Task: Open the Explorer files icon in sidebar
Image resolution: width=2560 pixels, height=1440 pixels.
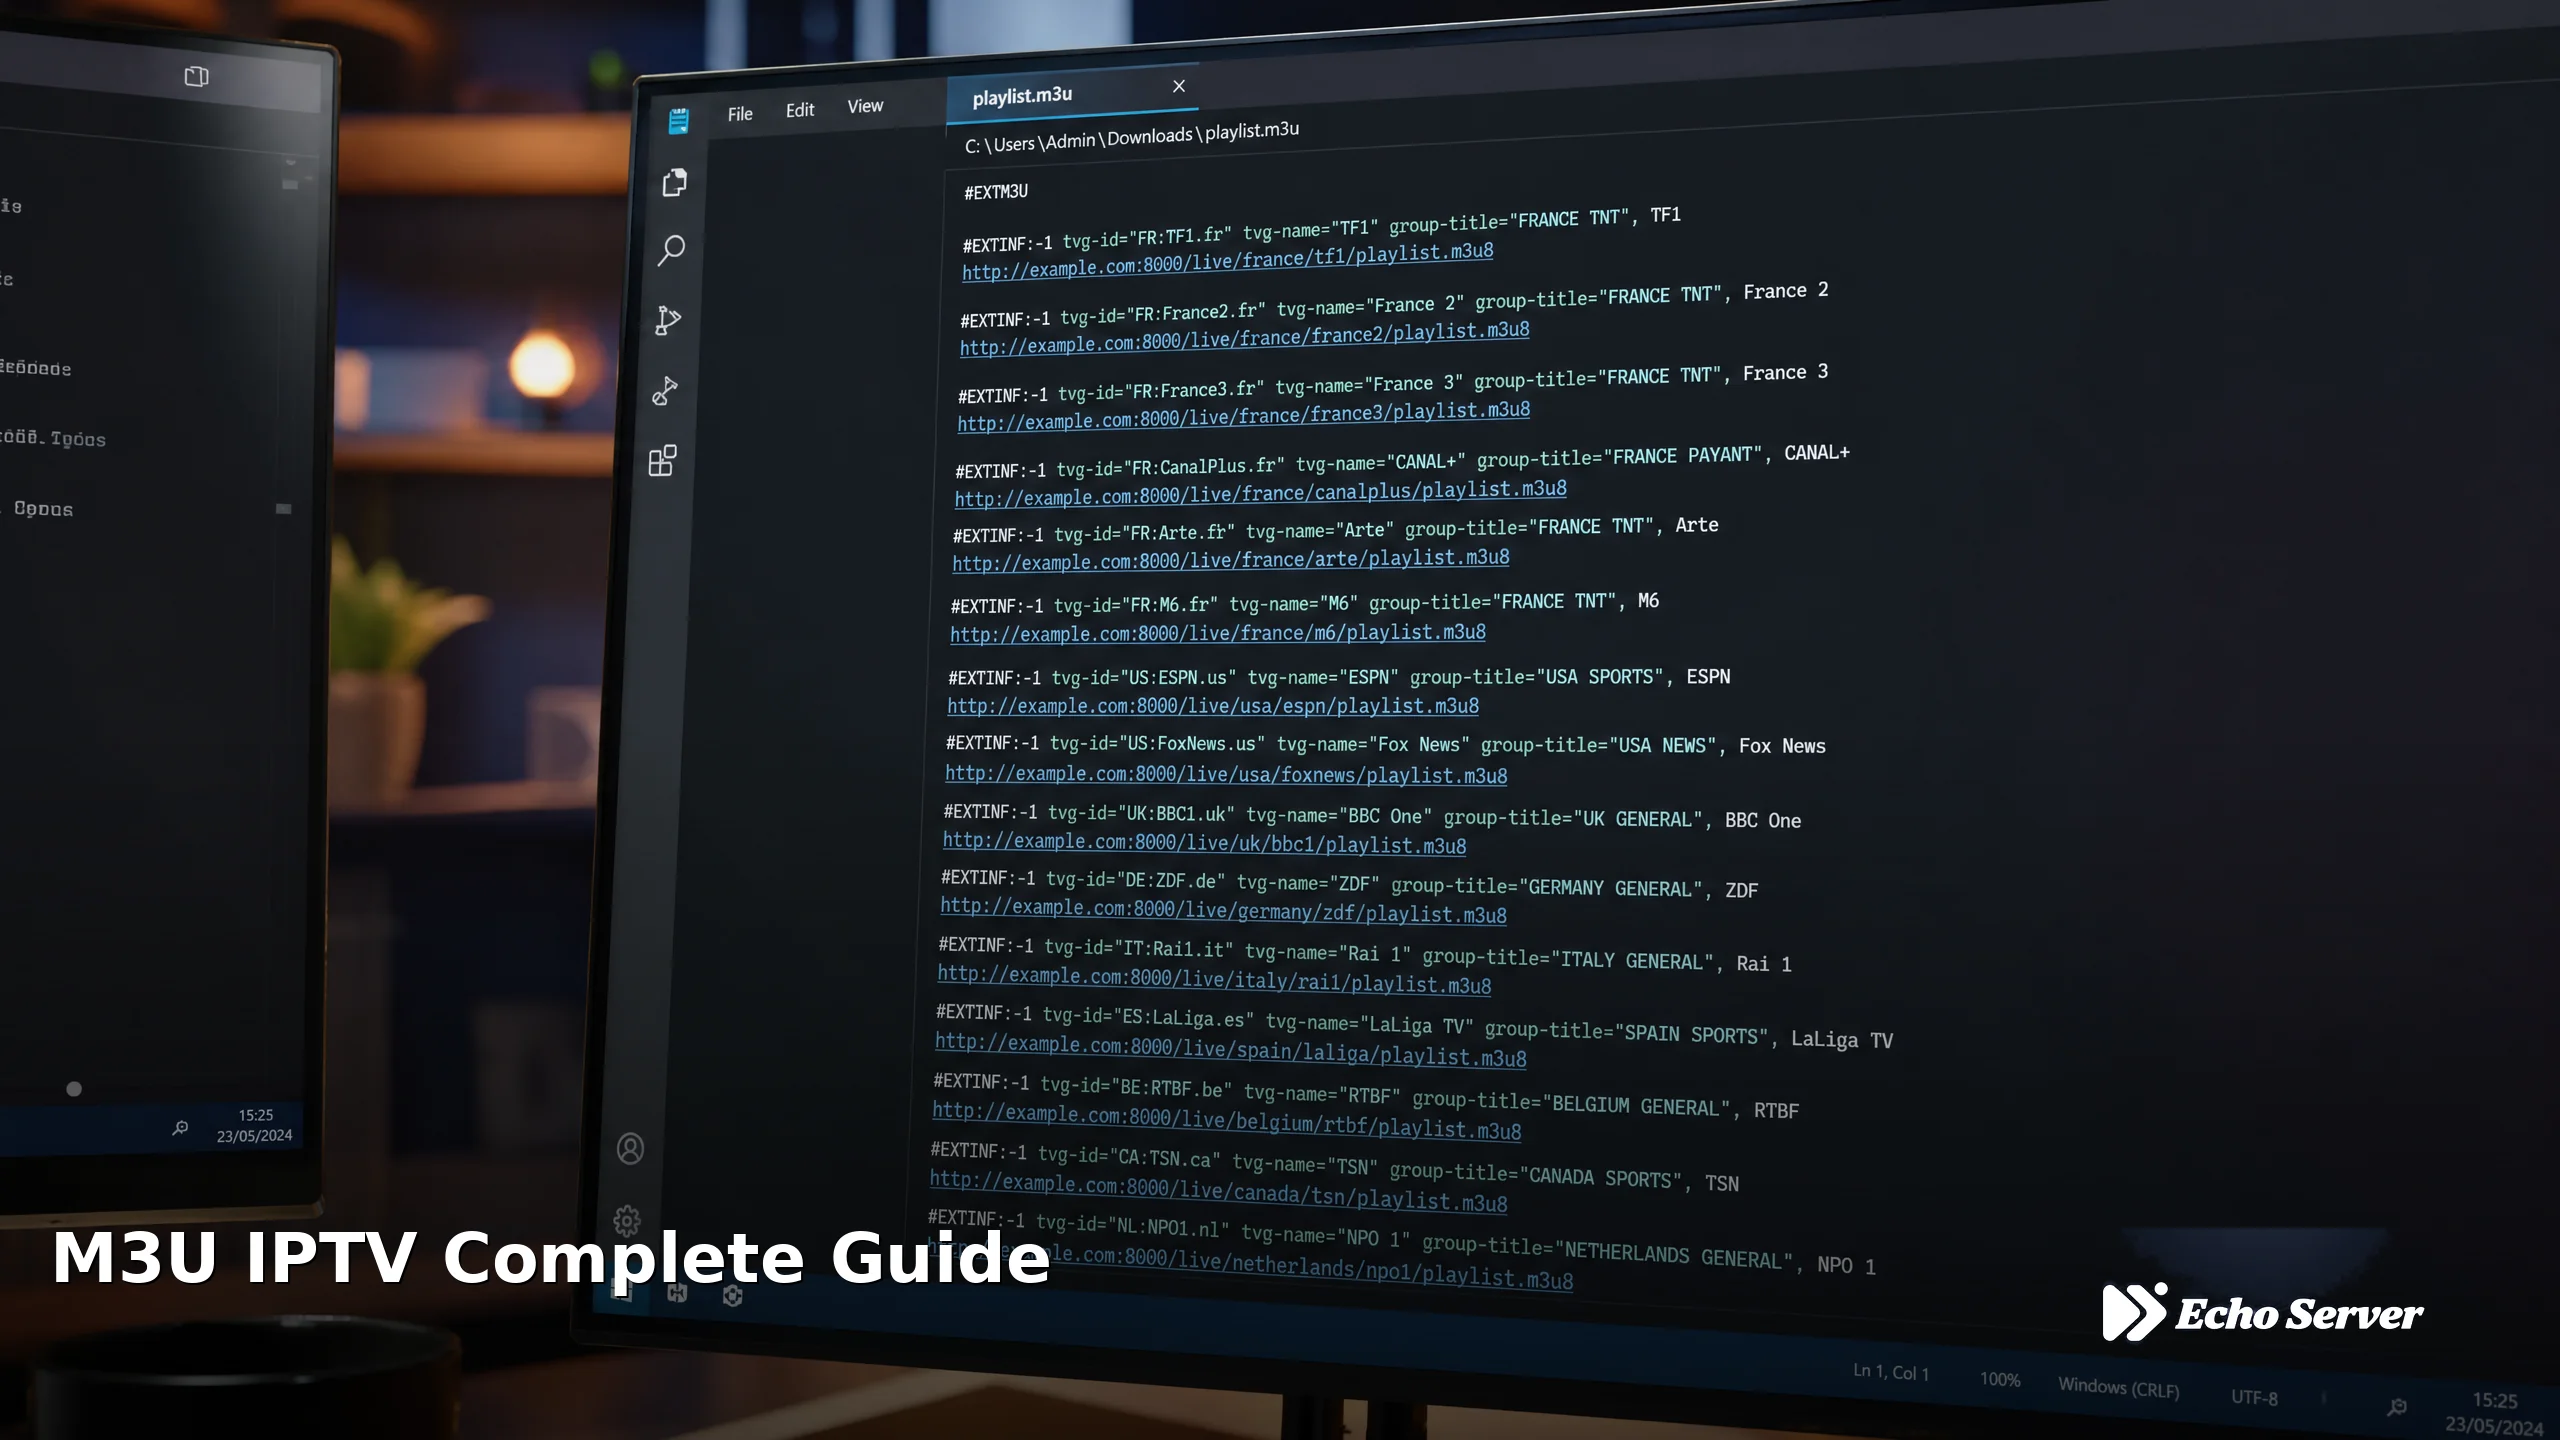Action: [675, 182]
